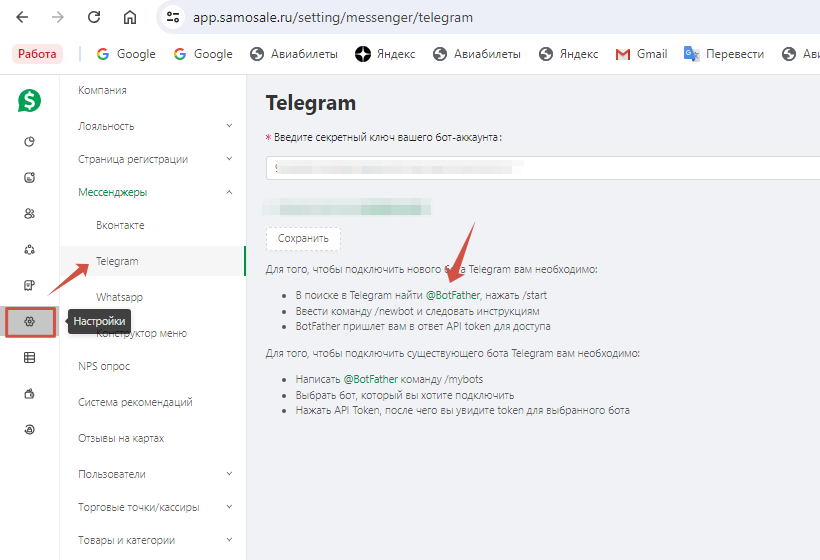
Task: Open first Google bookmark
Action: pyautogui.click(x=126, y=54)
